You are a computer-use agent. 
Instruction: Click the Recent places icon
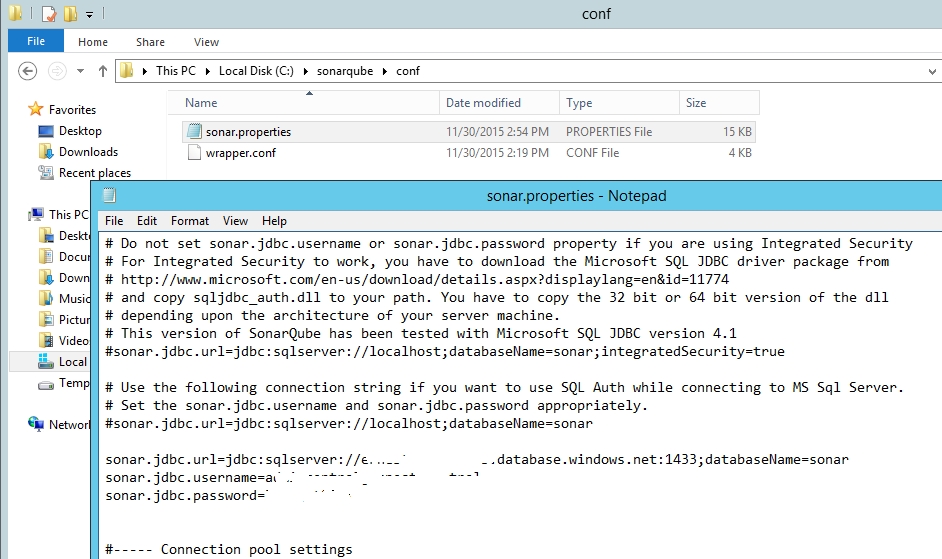coord(46,173)
